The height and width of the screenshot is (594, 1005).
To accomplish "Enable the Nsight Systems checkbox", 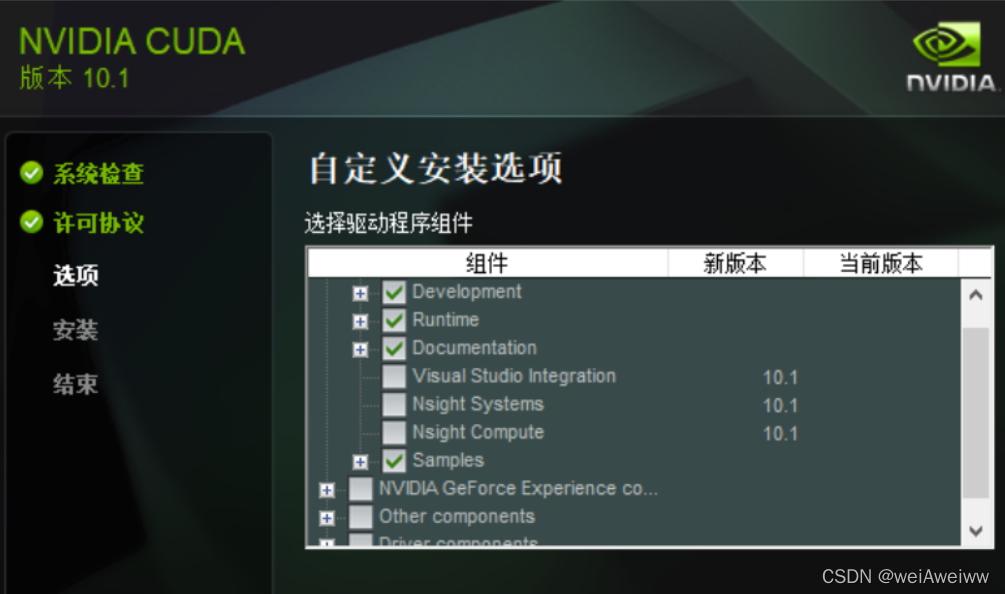I will (x=394, y=405).
